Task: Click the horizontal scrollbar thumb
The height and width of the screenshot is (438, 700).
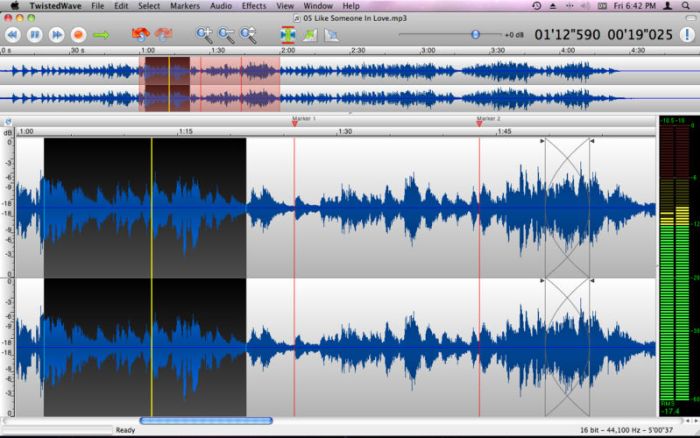Action: 206,421
